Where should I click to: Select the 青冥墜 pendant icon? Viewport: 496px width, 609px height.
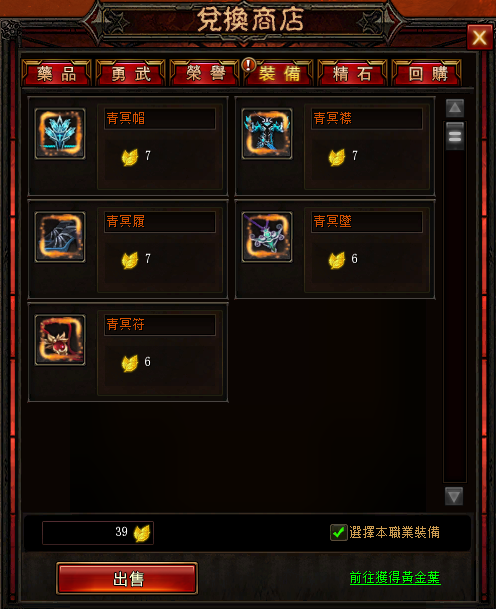[267, 237]
